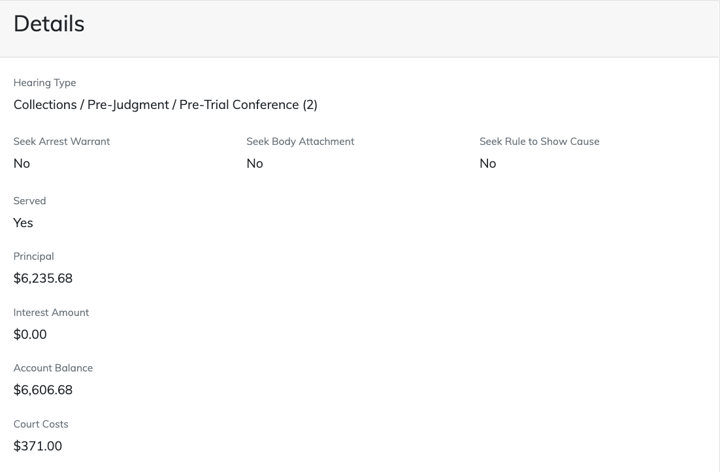Click the Details heading
The width and height of the screenshot is (720, 472).
[x=49, y=24]
